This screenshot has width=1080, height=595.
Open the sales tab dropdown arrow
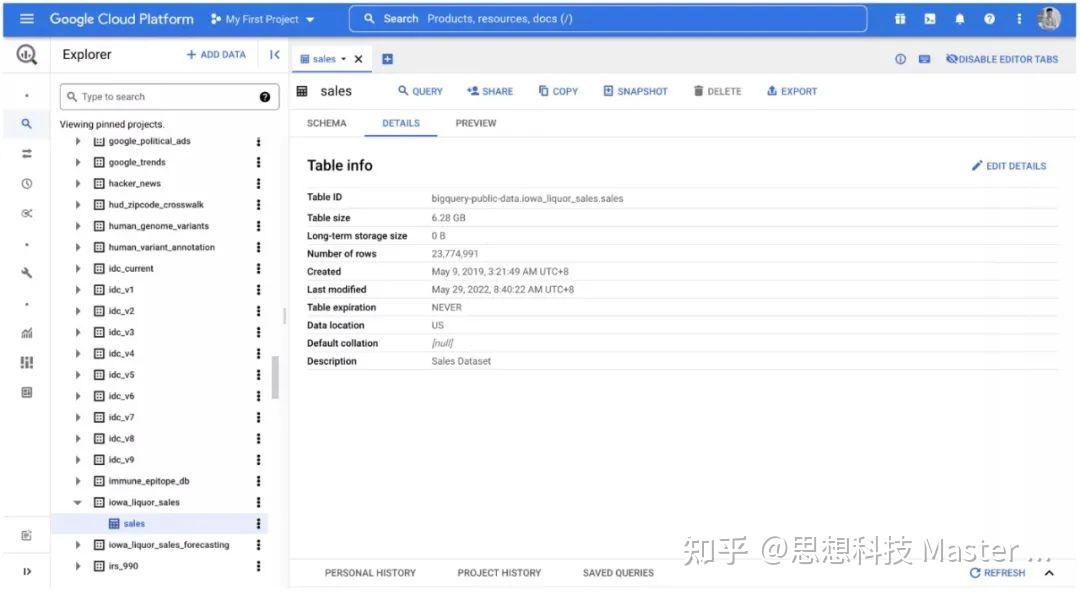(x=343, y=59)
